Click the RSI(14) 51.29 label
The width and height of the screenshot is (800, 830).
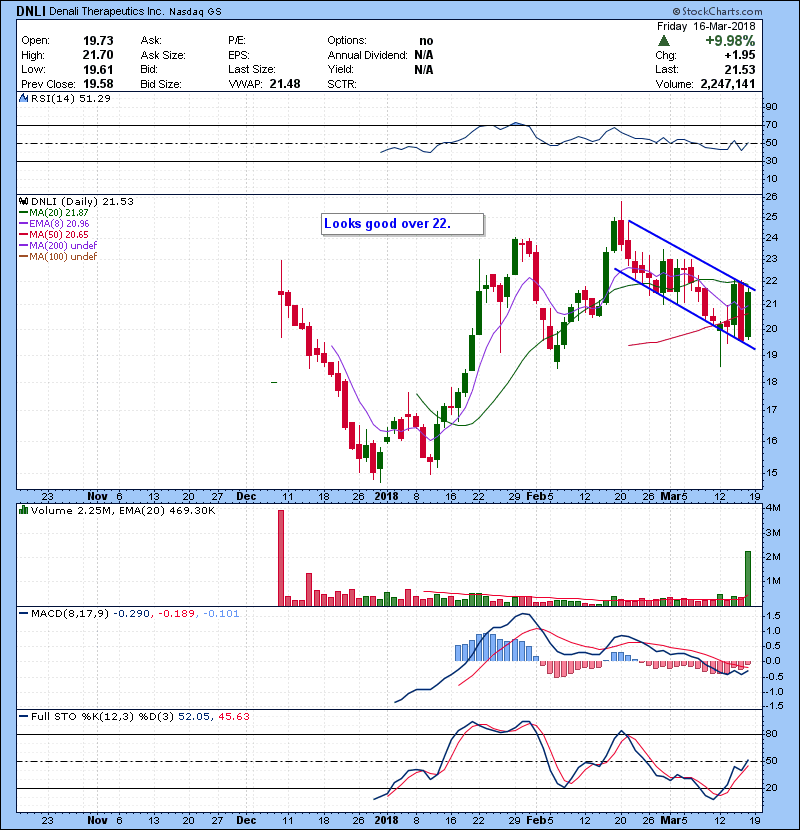tap(70, 98)
